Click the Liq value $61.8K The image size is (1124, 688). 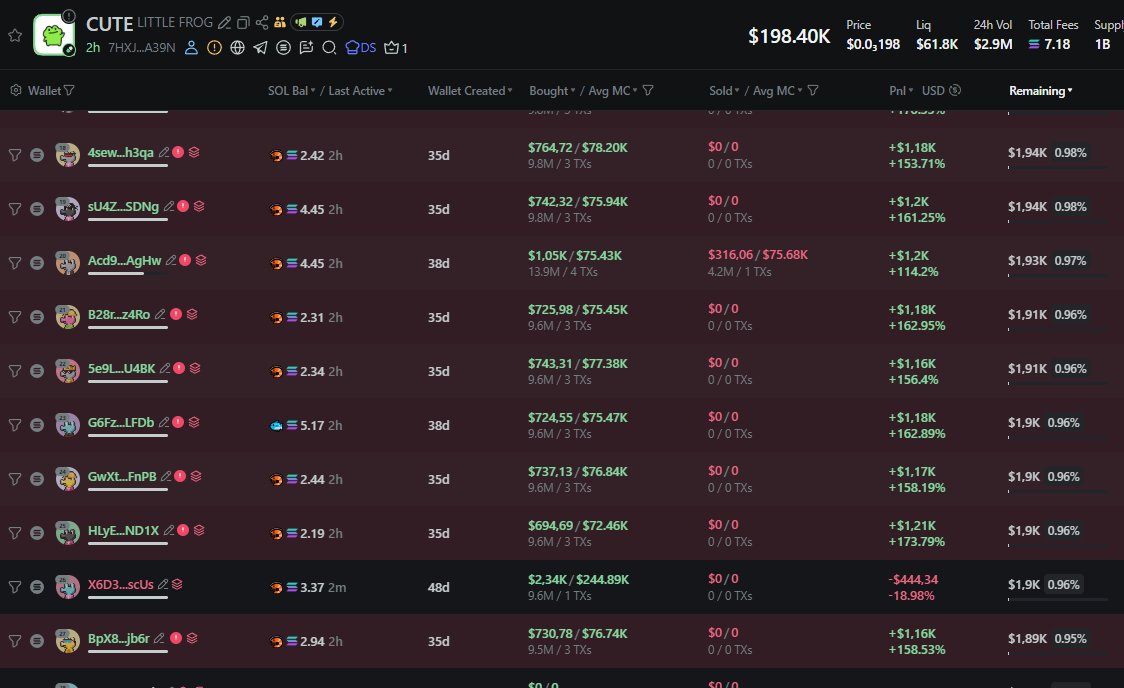(937, 44)
